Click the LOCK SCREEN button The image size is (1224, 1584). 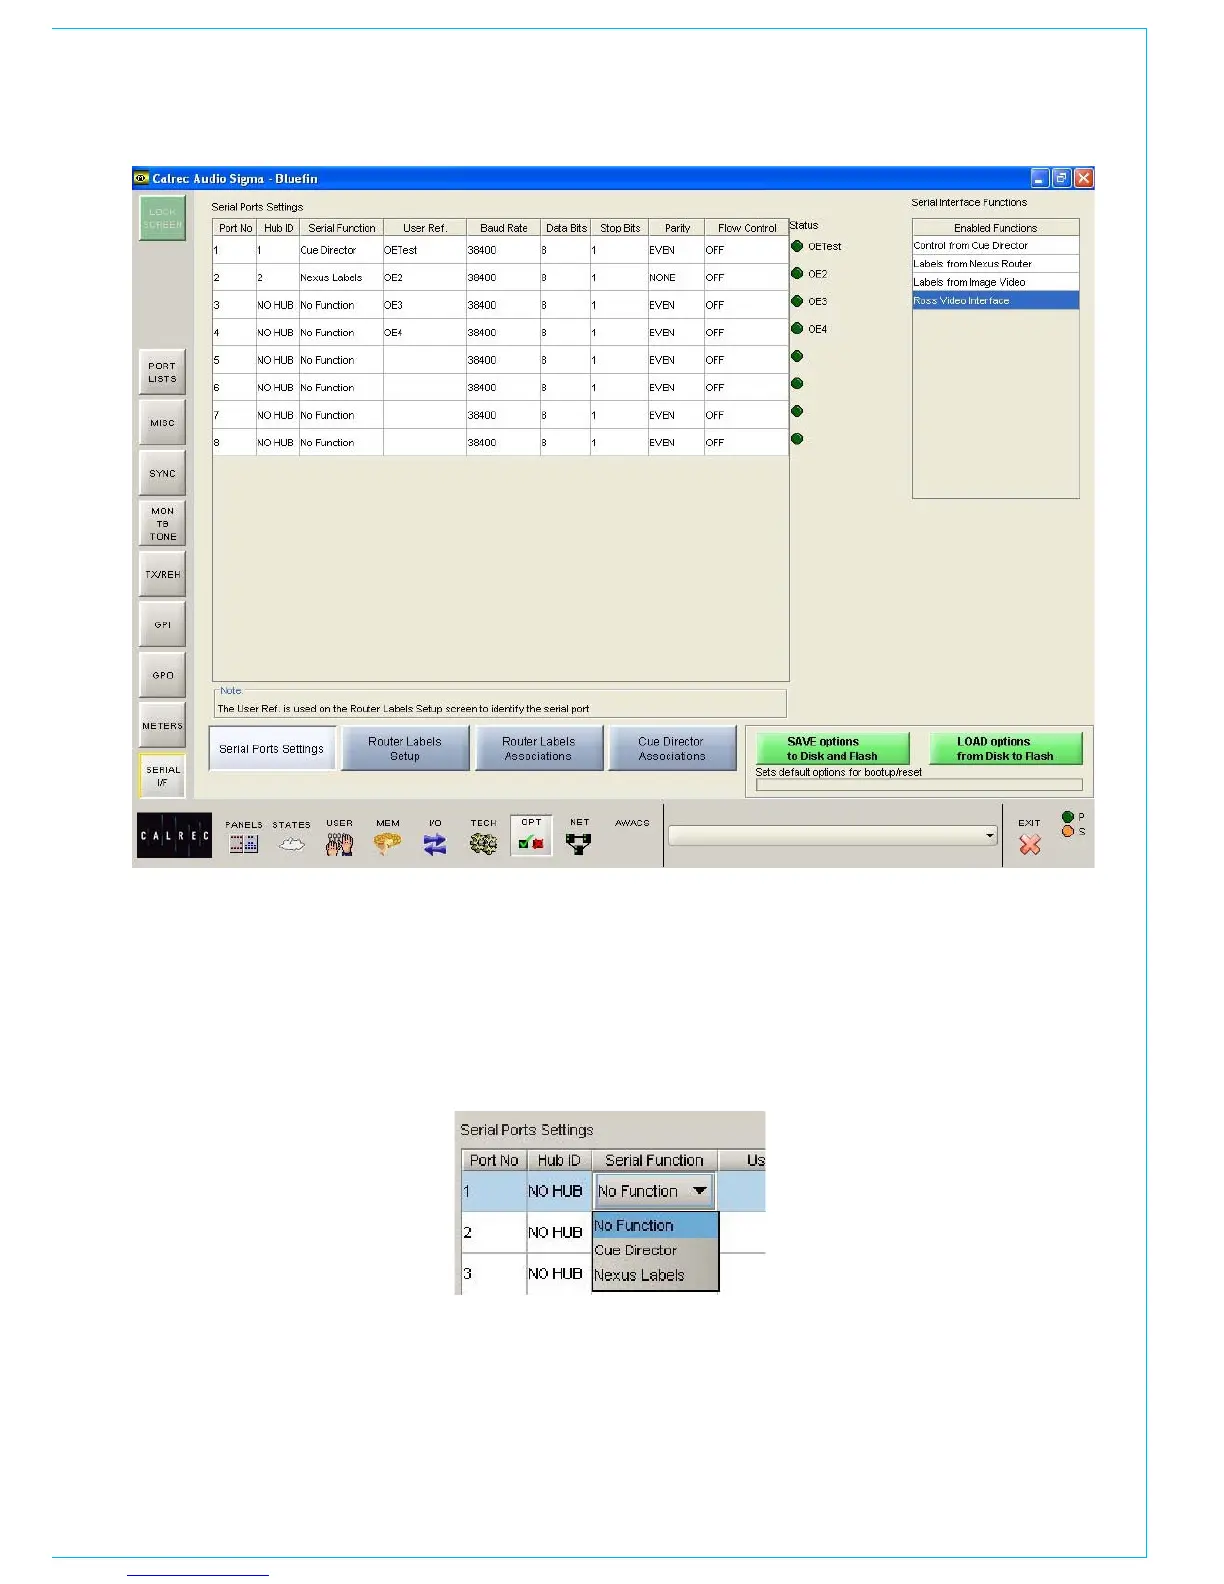coord(162,218)
